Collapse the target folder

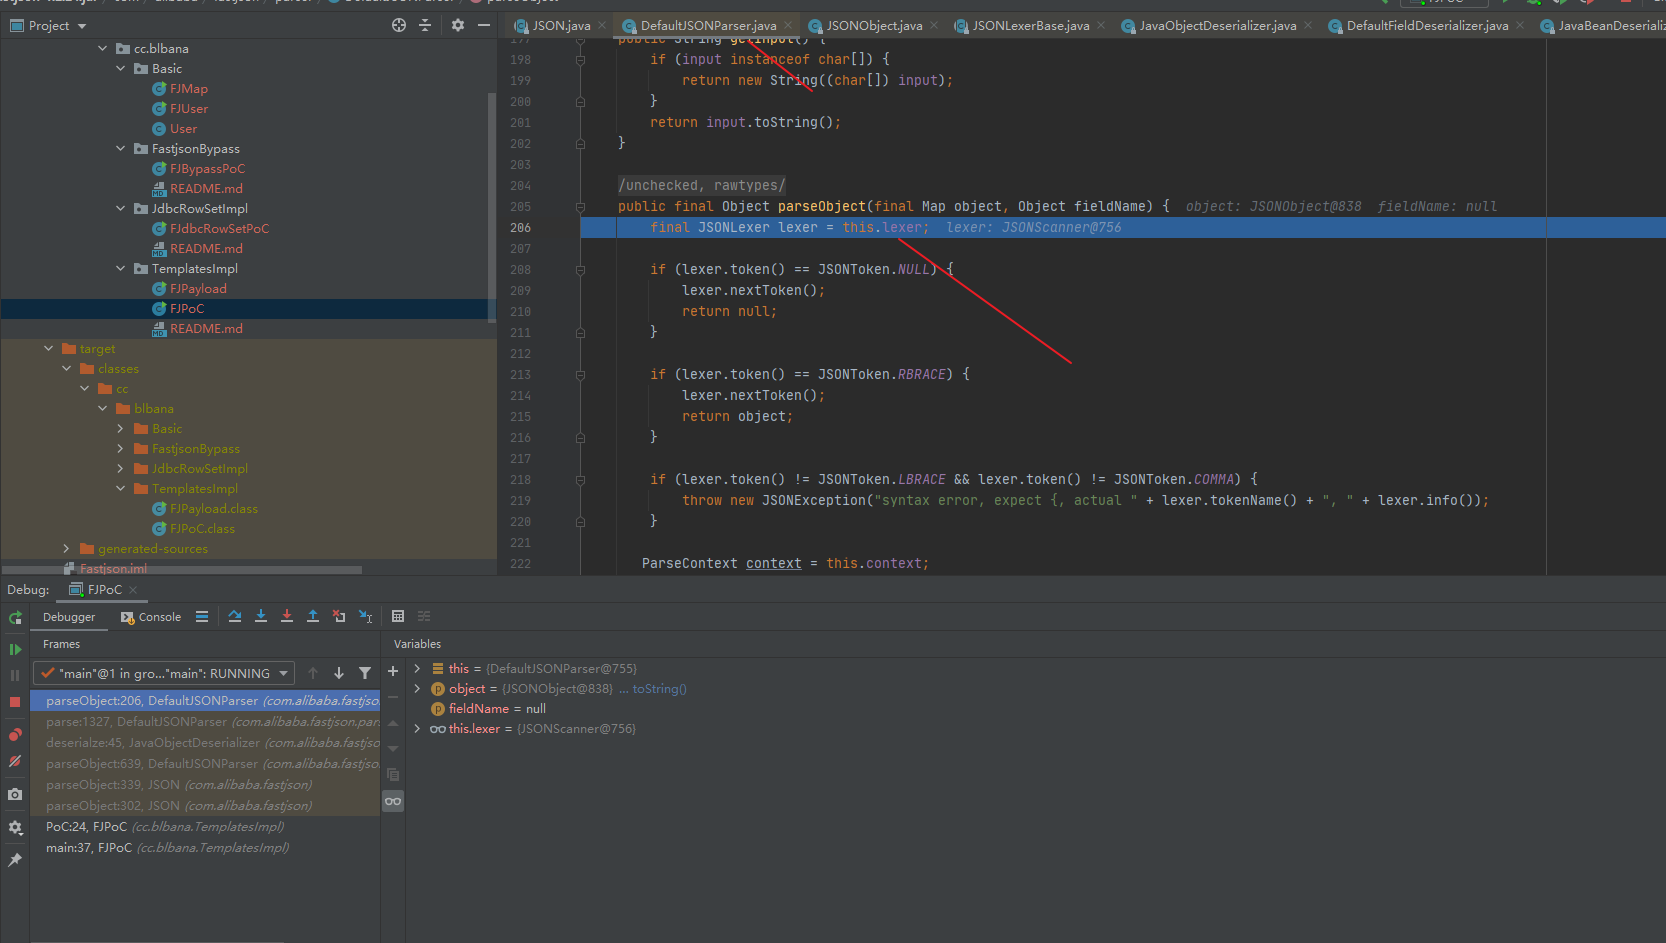click(x=49, y=348)
